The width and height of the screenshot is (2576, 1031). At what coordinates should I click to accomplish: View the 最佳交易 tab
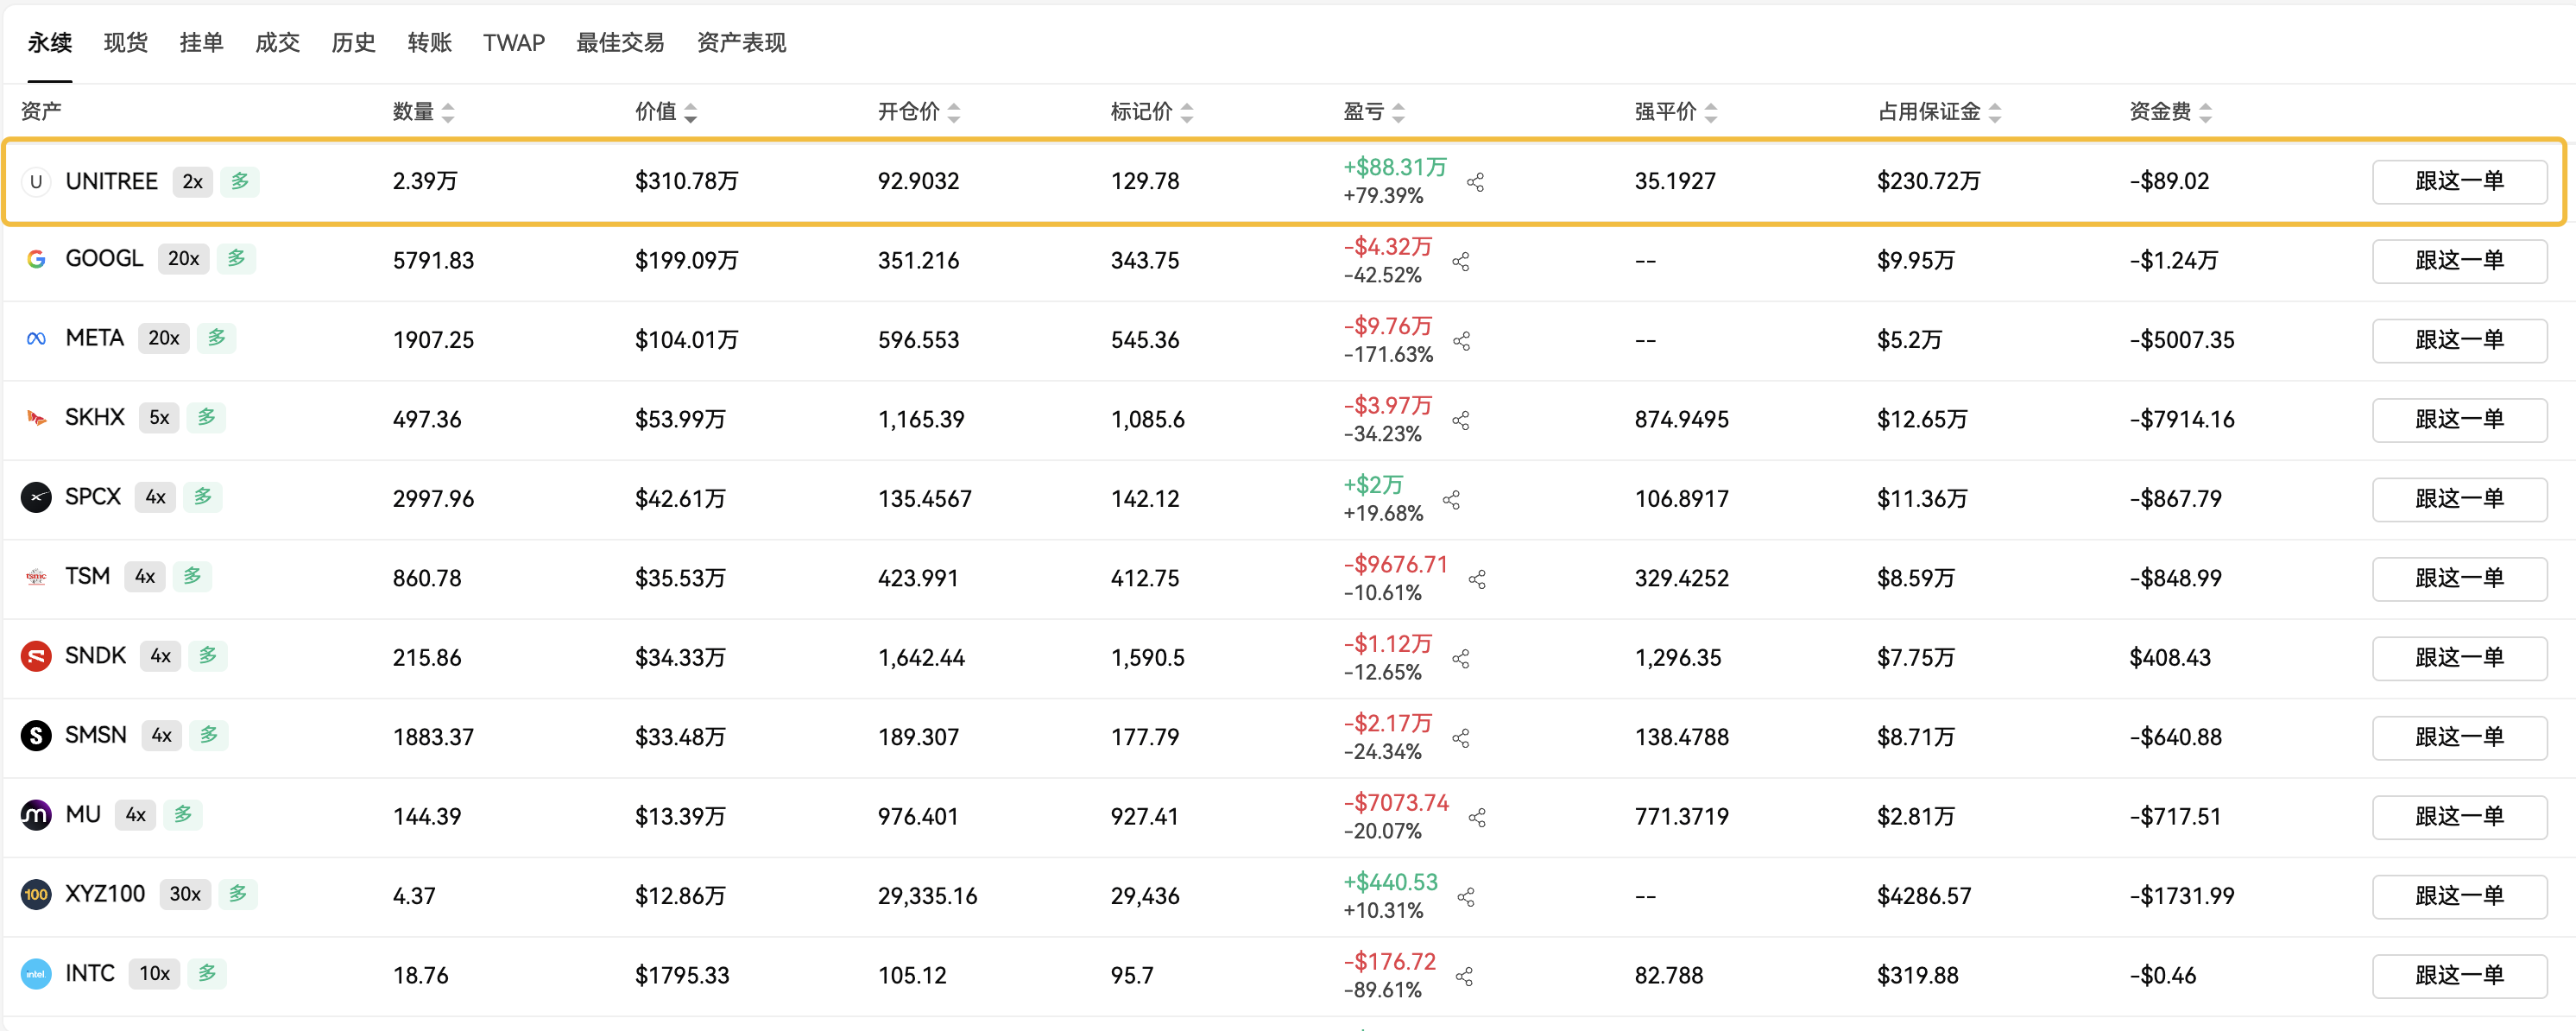(x=620, y=42)
